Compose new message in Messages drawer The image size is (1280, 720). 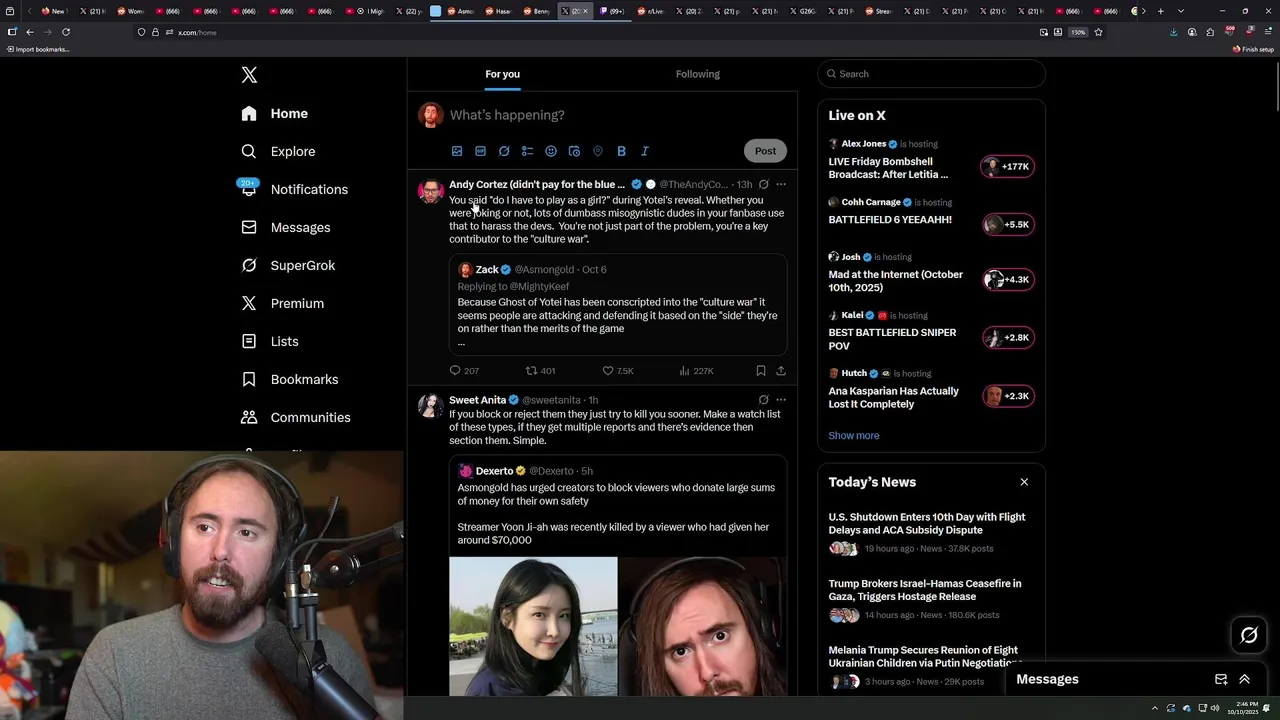(x=1221, y=679)
